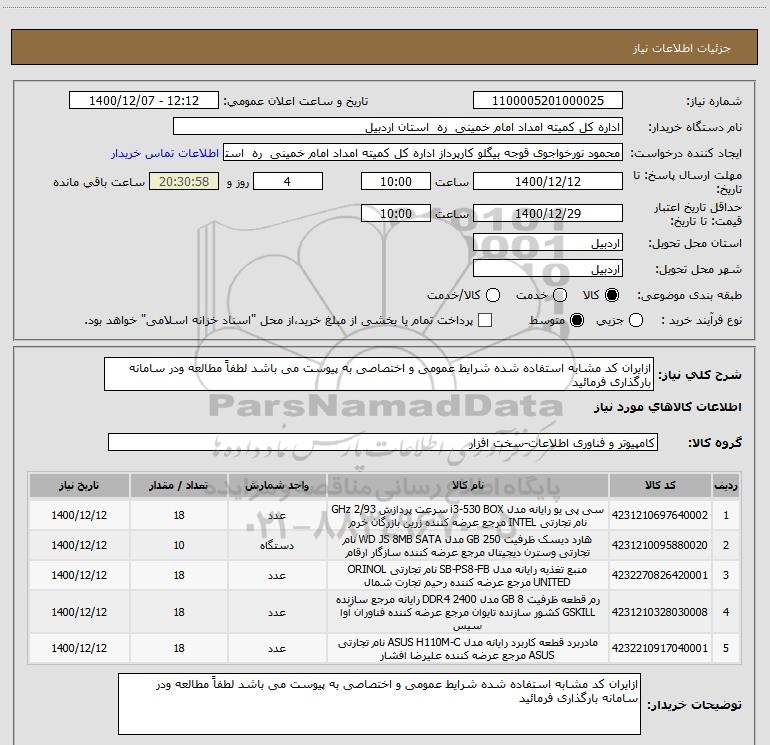770x745 pixels.
Task: Click the remaining days field showing 4
Action: [x=288, y=181]
